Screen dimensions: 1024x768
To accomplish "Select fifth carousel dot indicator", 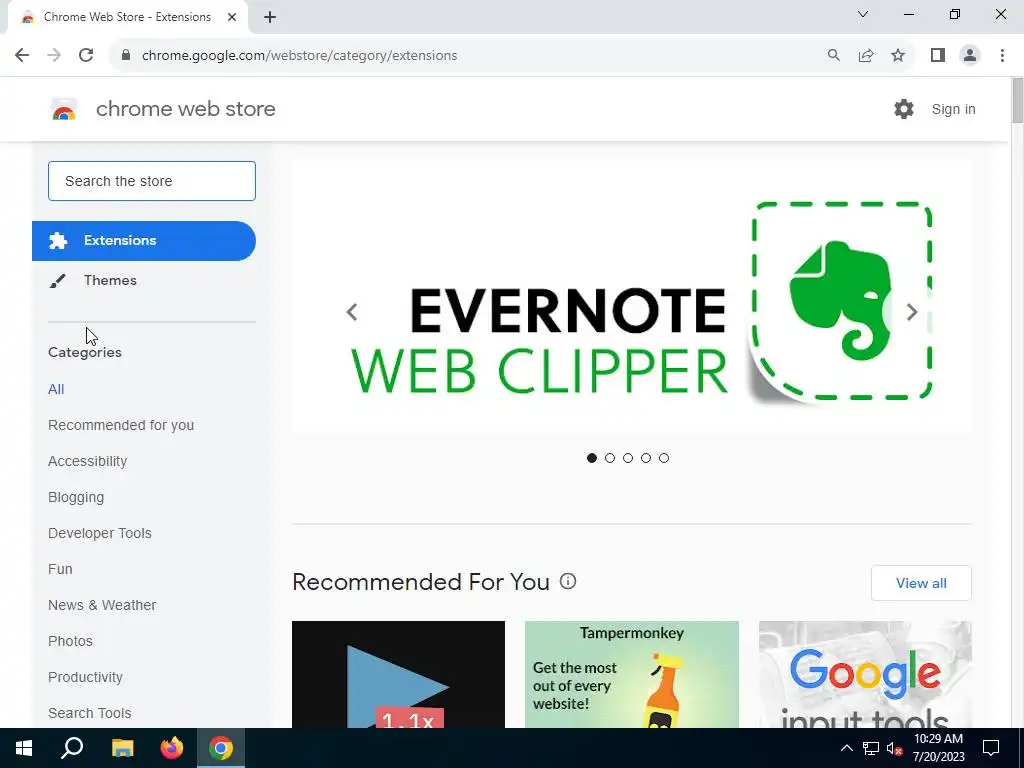I will coord(664,458).
